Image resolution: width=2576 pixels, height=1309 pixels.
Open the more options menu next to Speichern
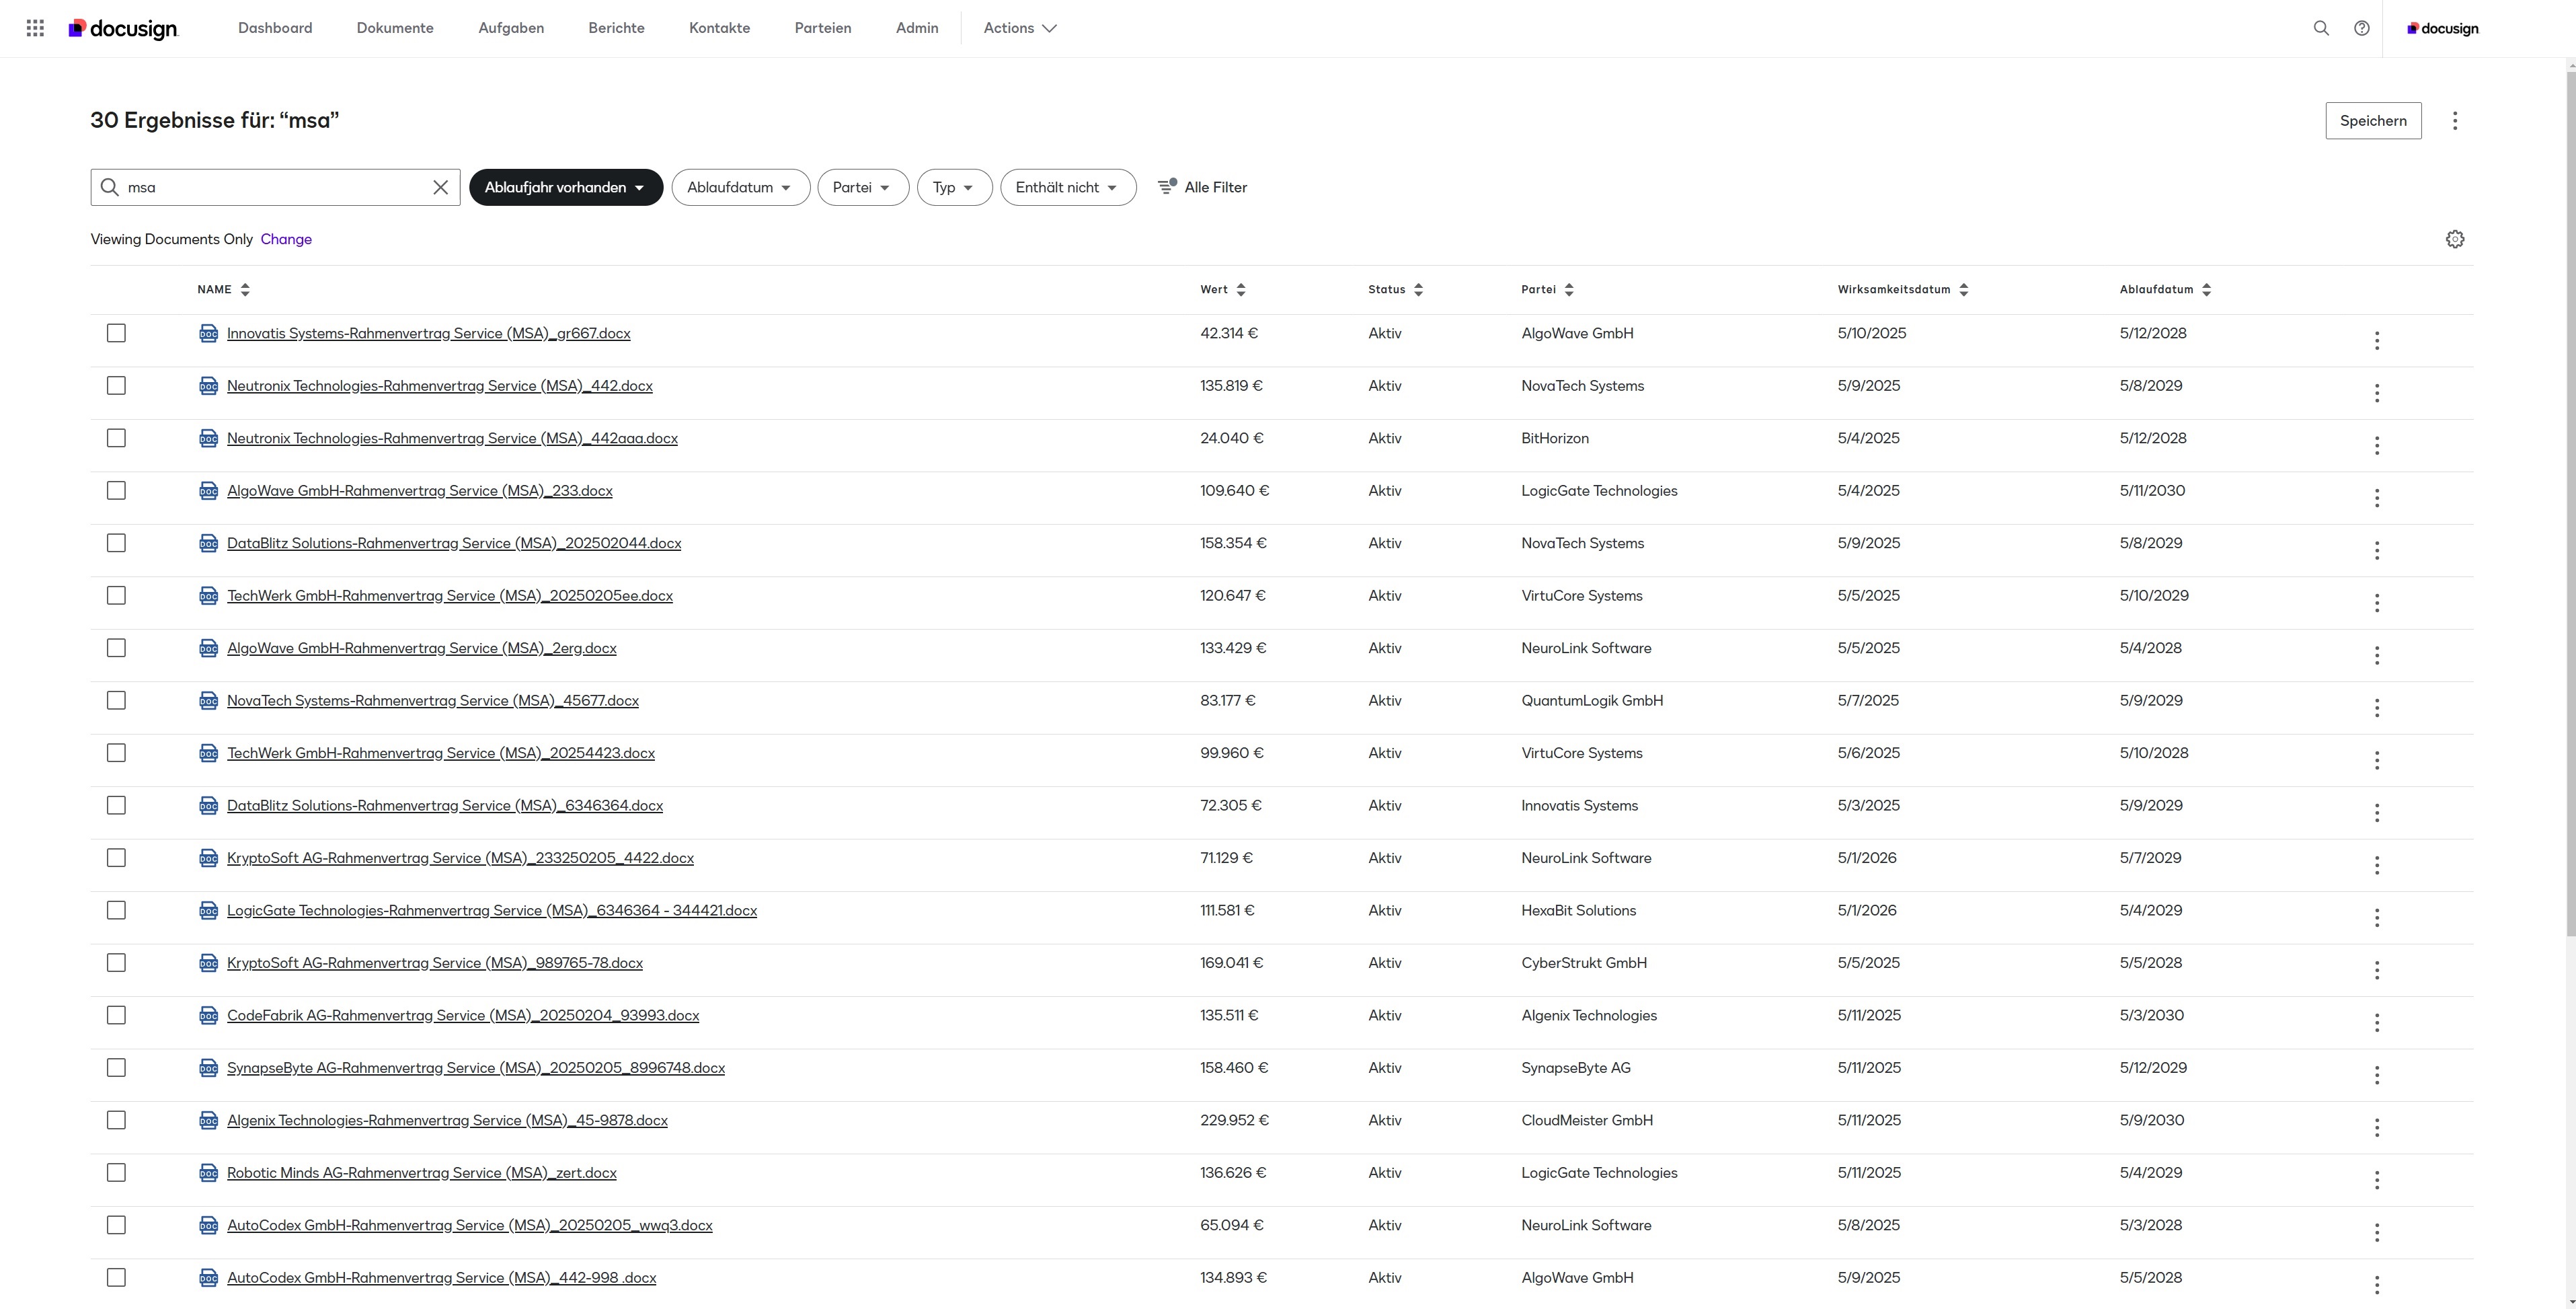[x=2454, y=121]
